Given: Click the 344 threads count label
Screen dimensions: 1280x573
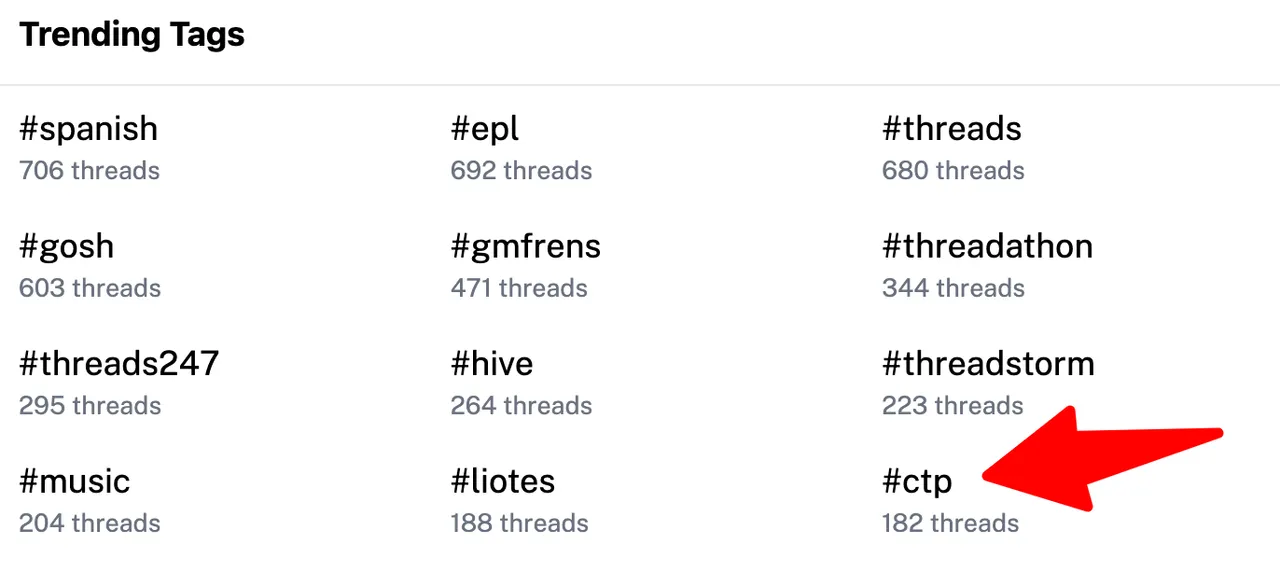Looking at the screenshot, I should point(953,288).
